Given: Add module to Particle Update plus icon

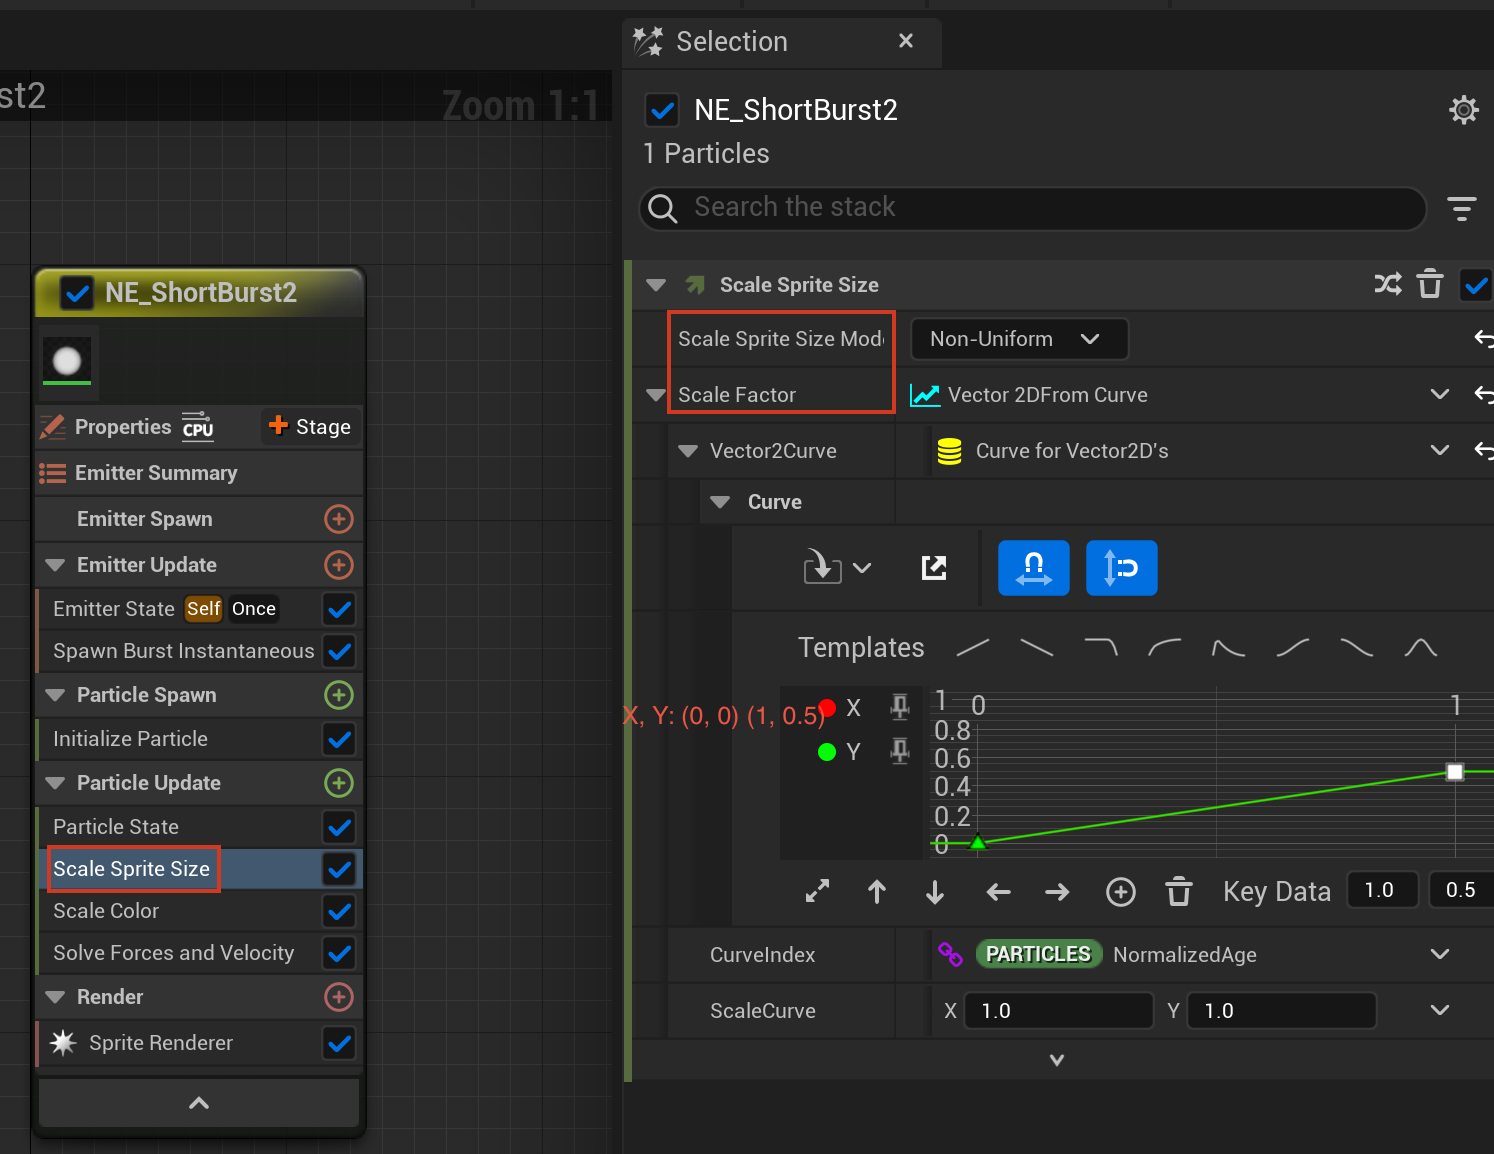Looking at the screenshot, I should pos(339,783).
